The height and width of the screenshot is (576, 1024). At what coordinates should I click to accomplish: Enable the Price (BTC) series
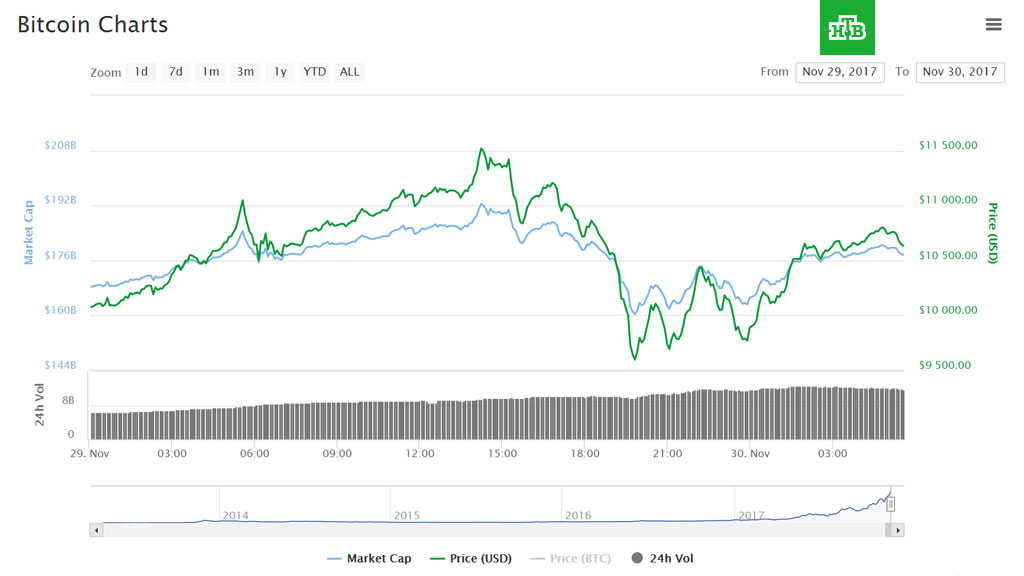tap(574, 558)
